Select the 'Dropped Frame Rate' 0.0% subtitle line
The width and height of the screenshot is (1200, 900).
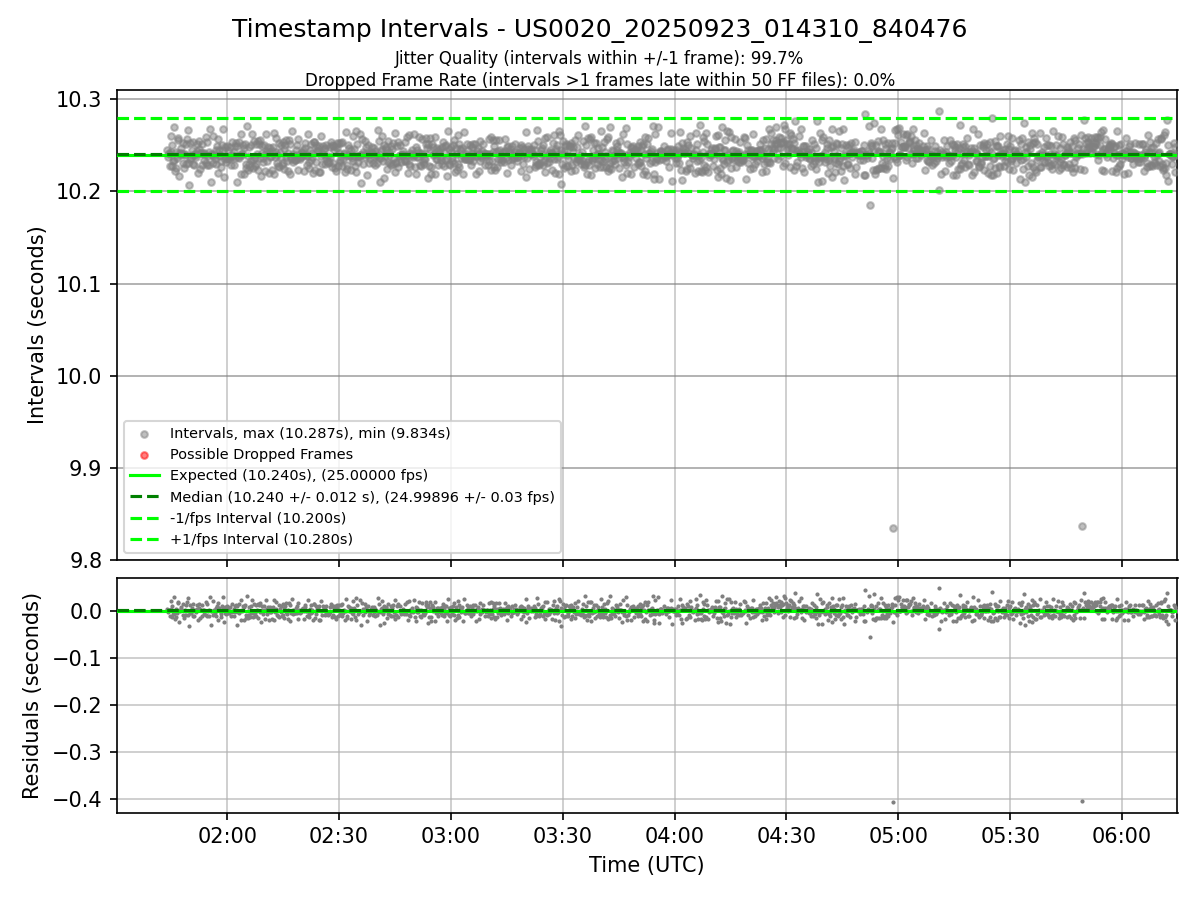(599, 80)
